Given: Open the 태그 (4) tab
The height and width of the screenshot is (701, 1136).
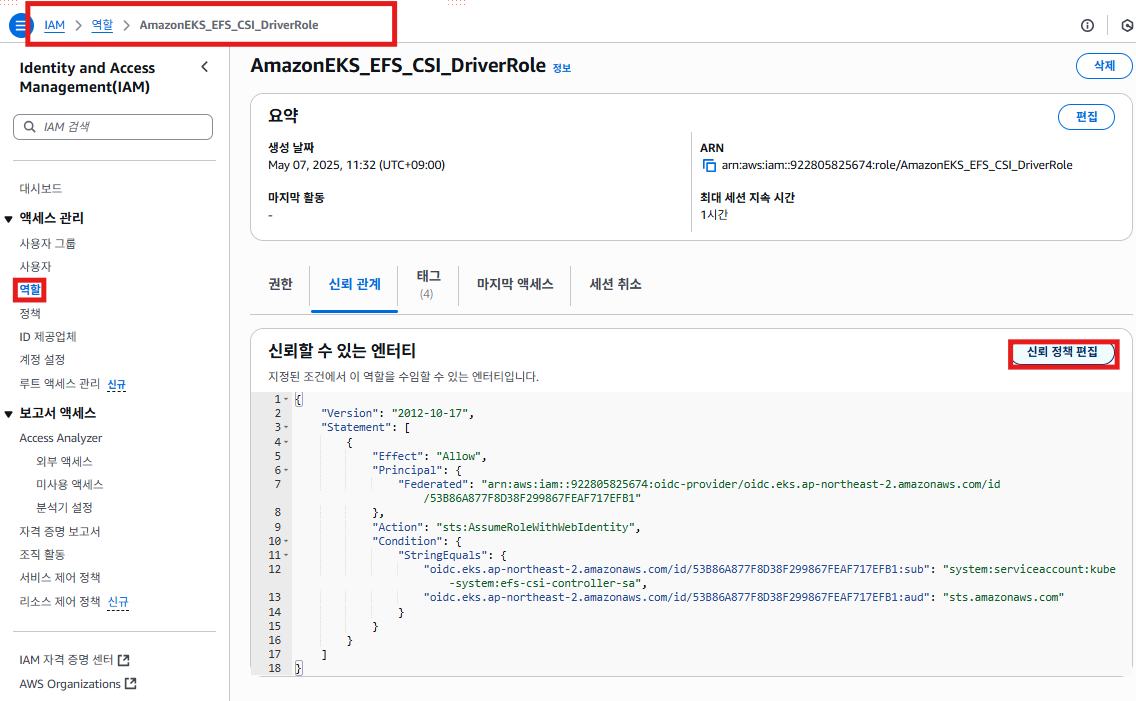Looking at the screenshot, I should pyautogui.click(x=428, y=285).
